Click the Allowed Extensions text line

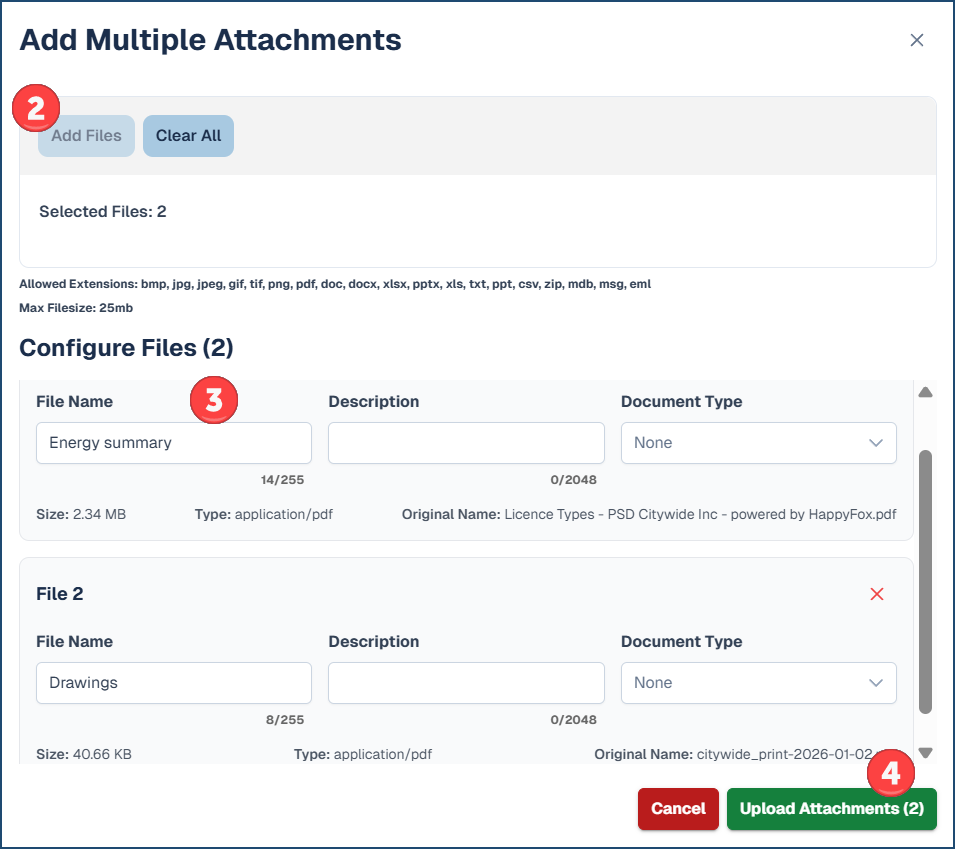[335, 284]
